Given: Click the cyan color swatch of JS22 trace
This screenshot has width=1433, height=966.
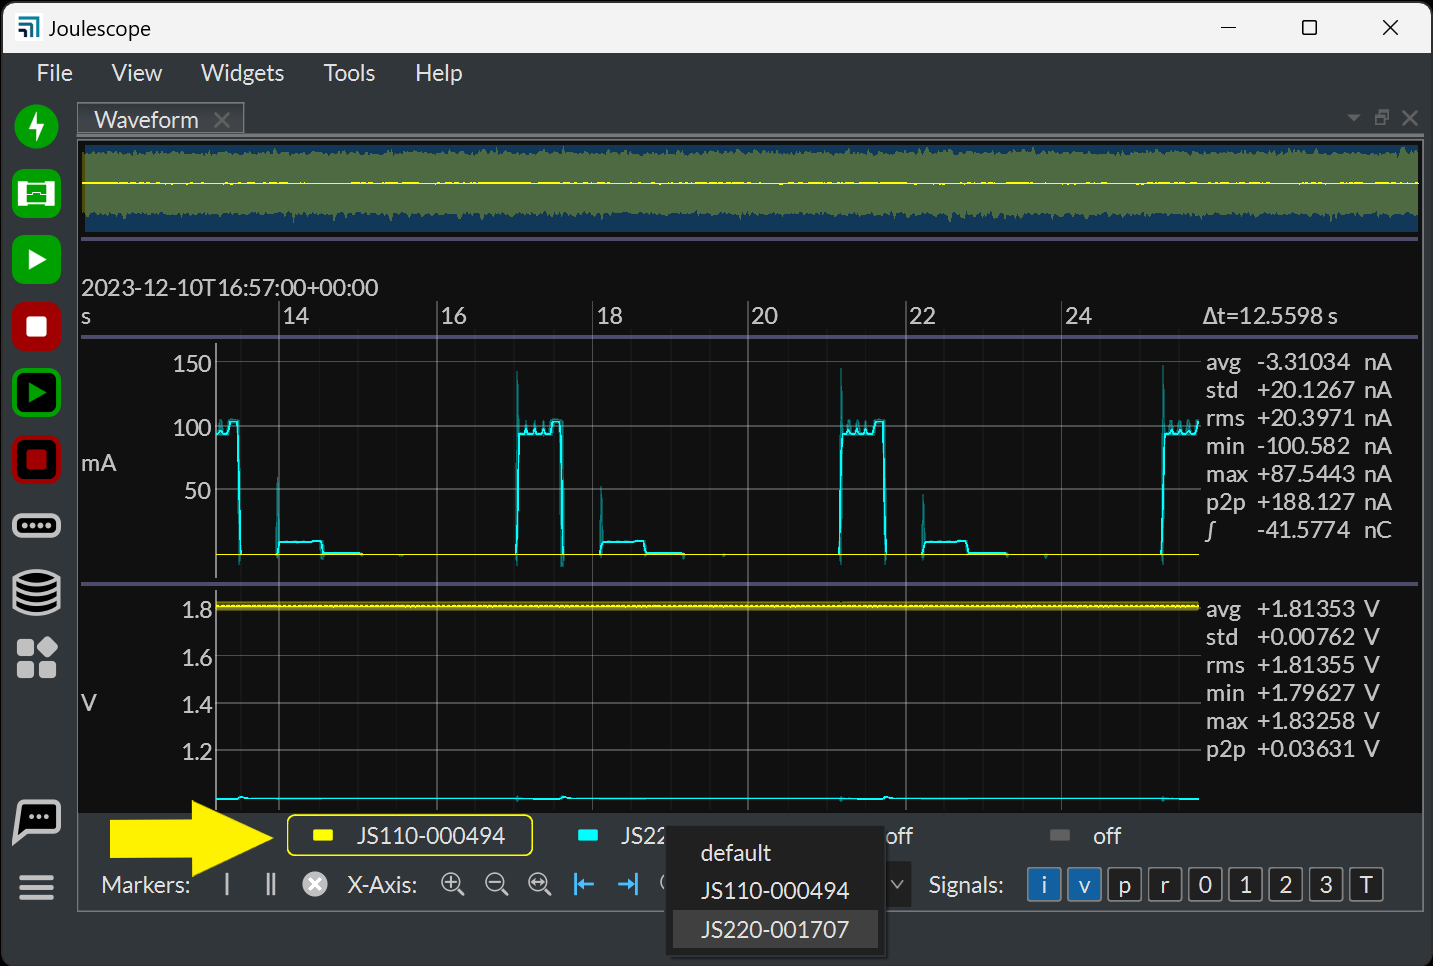Looking at the screenshot, I should tap(588, 836).
